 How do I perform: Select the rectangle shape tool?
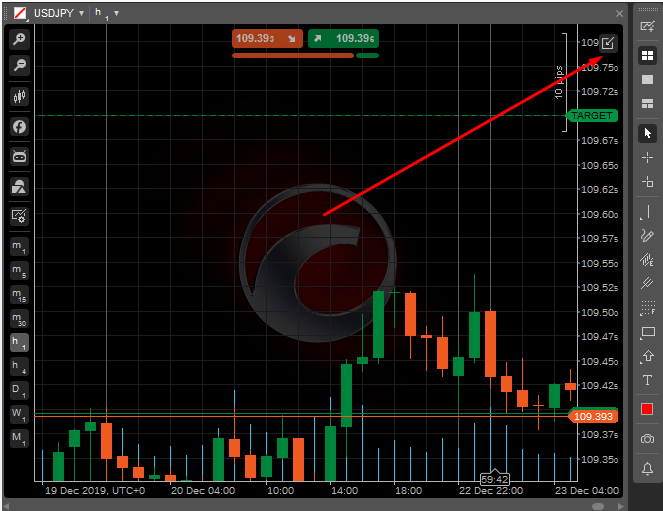coord(647,332)
